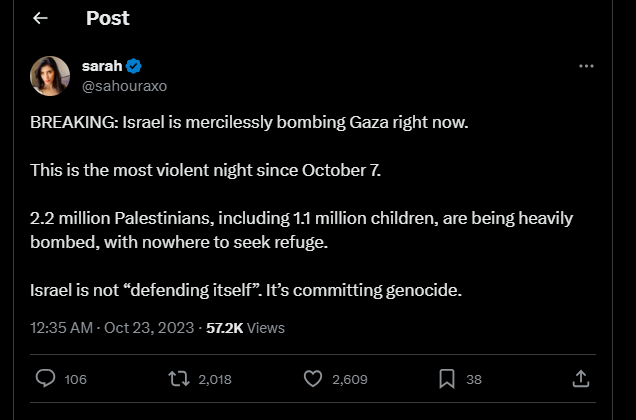Screen dimensions: 636x420
Task: Open the "sarah" display name link
Action: (x=101, y=66)
